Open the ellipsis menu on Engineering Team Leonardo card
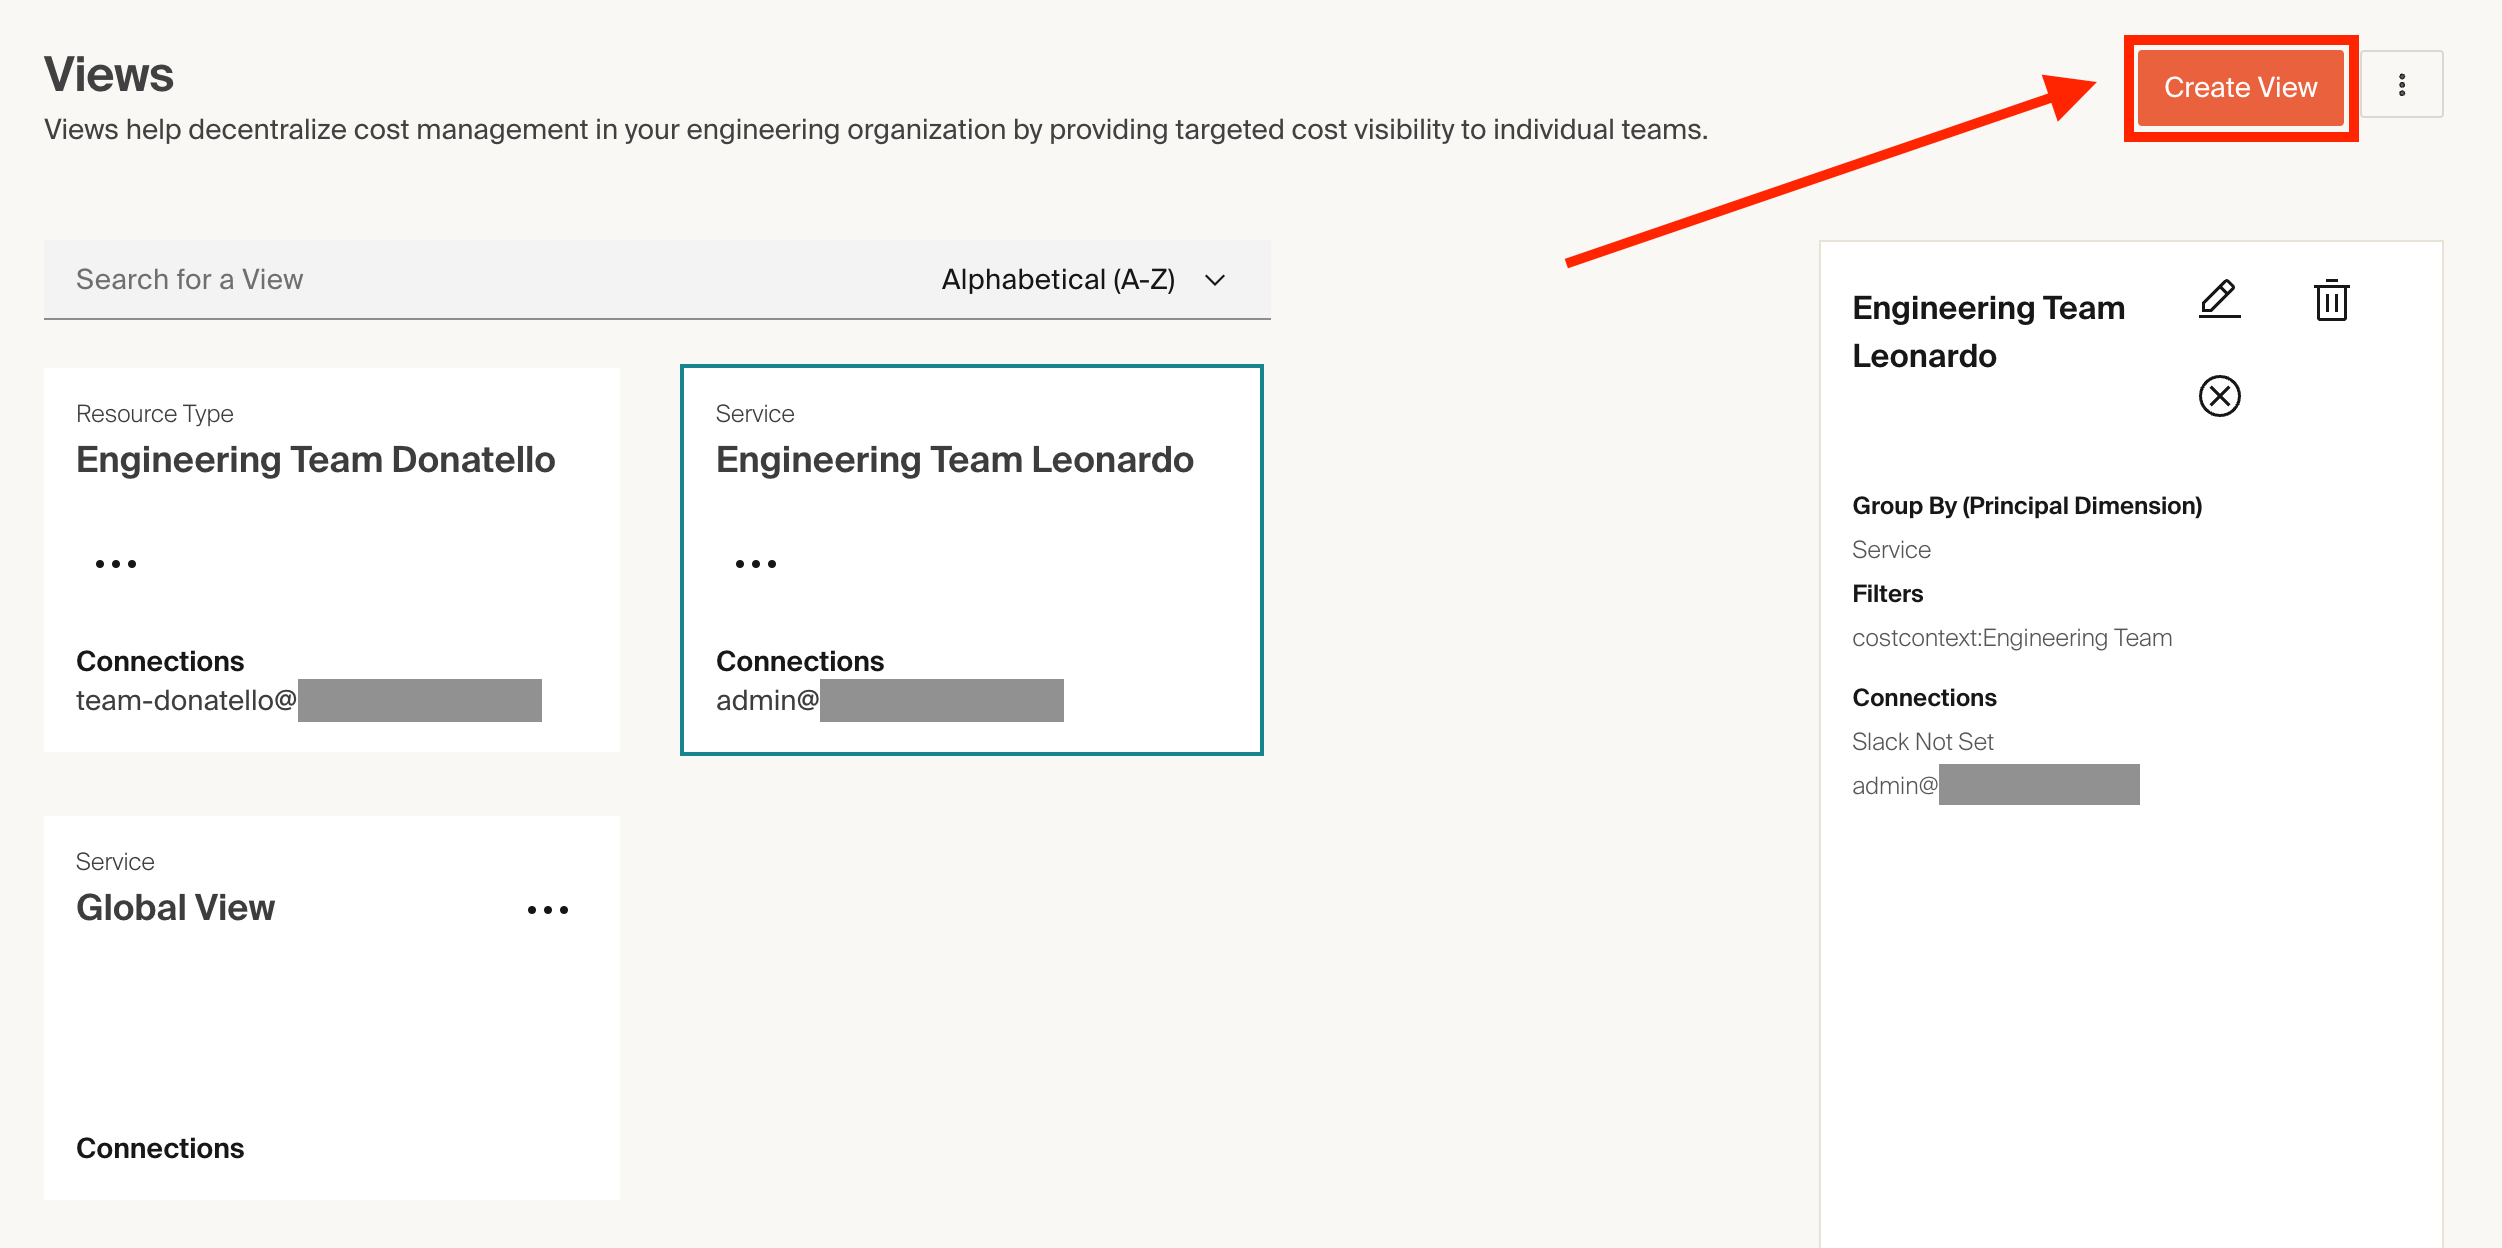Image resolution: width=2502 pixels, height=1248 pixels. [x=756, y=564]
